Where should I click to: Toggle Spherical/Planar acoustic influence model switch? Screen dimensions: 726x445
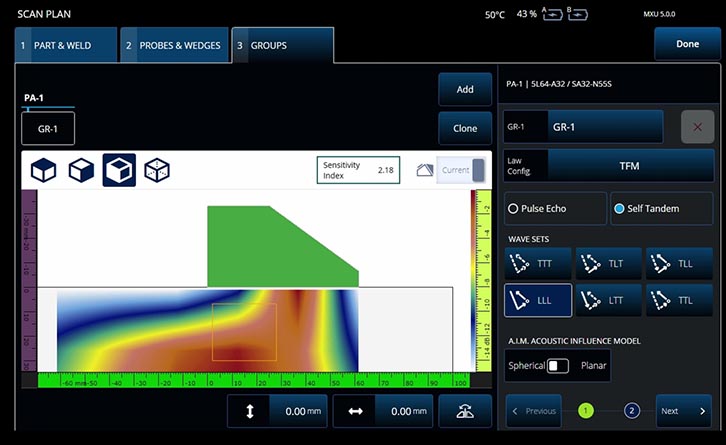(557, 366)
